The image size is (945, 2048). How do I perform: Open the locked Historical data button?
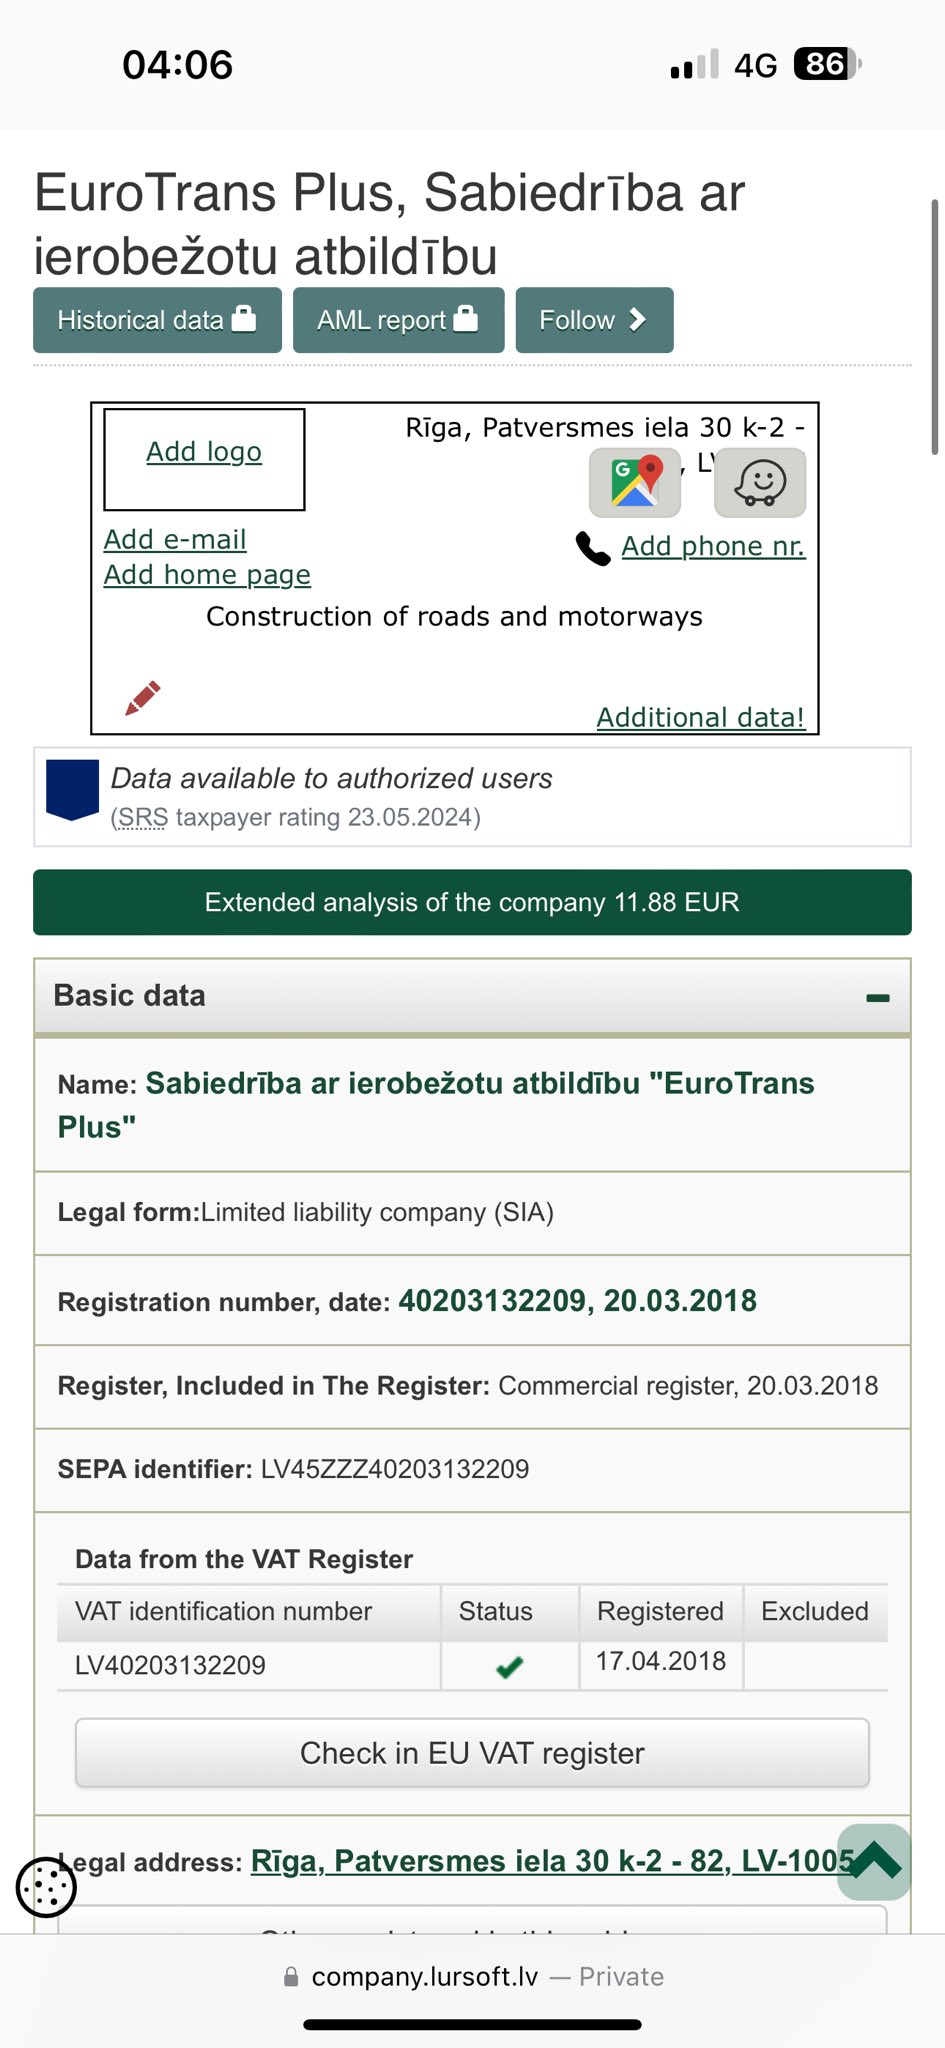157,320
